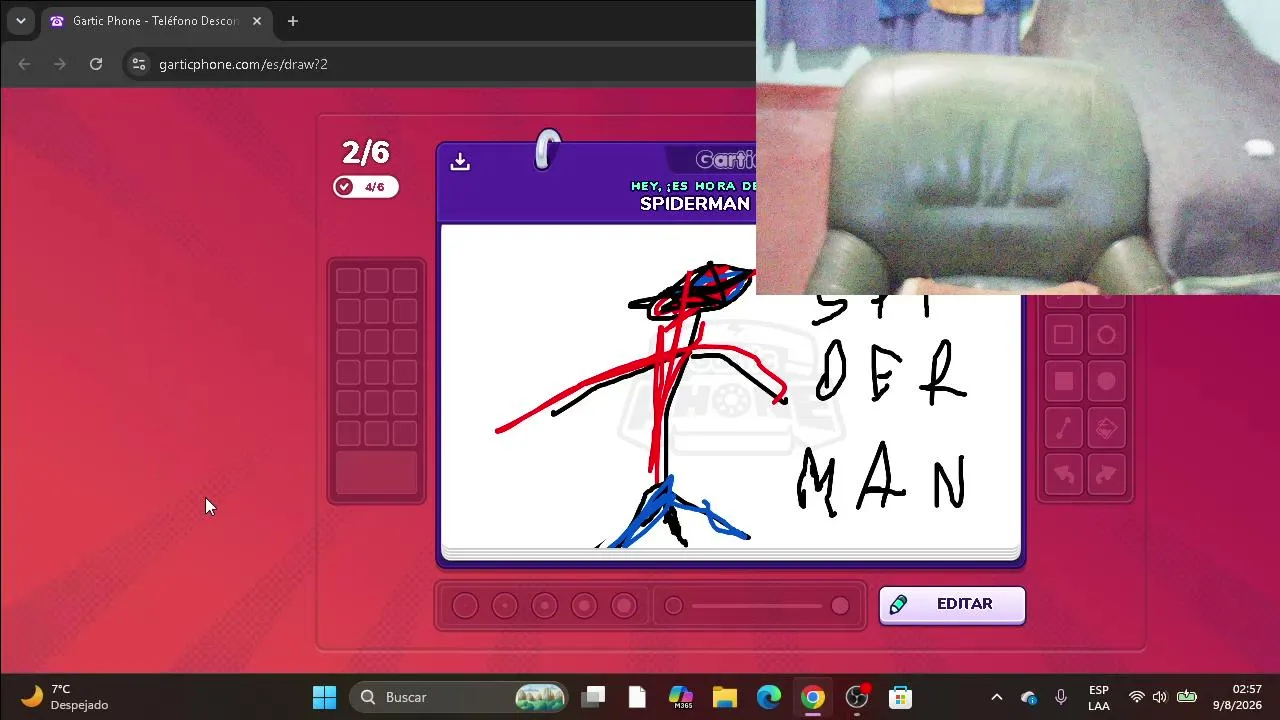The image size is (1280, 720).
Task: Open File Explorer from the taskbar
Action: pyautogui.click(x=725, y=697)
